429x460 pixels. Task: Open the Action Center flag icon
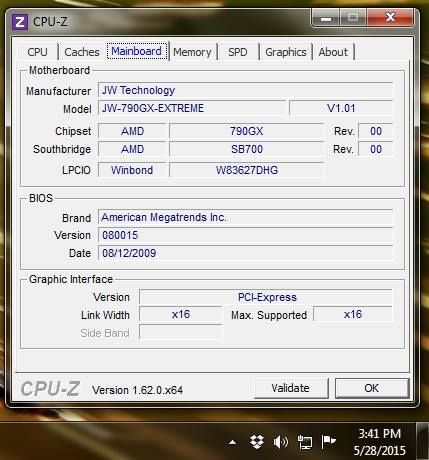(328, 442)
